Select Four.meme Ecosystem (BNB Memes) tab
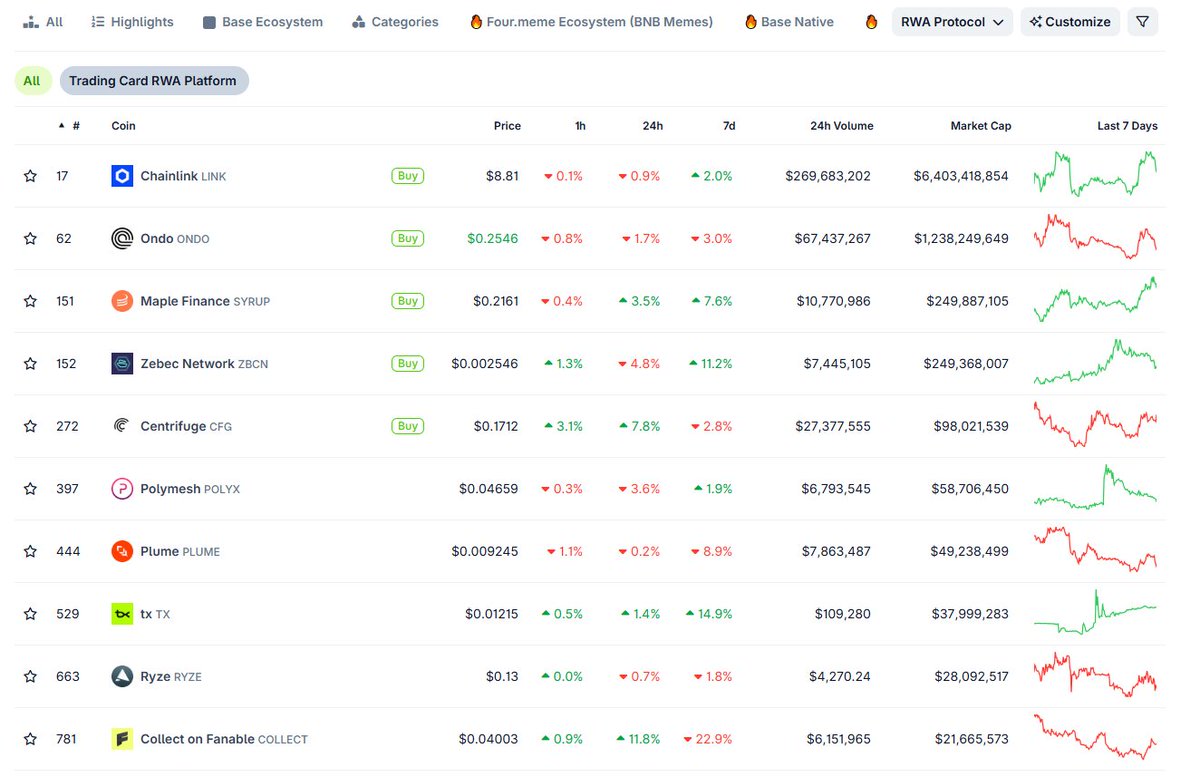This screenshot has height=777, width=1200. pos(591,22)
